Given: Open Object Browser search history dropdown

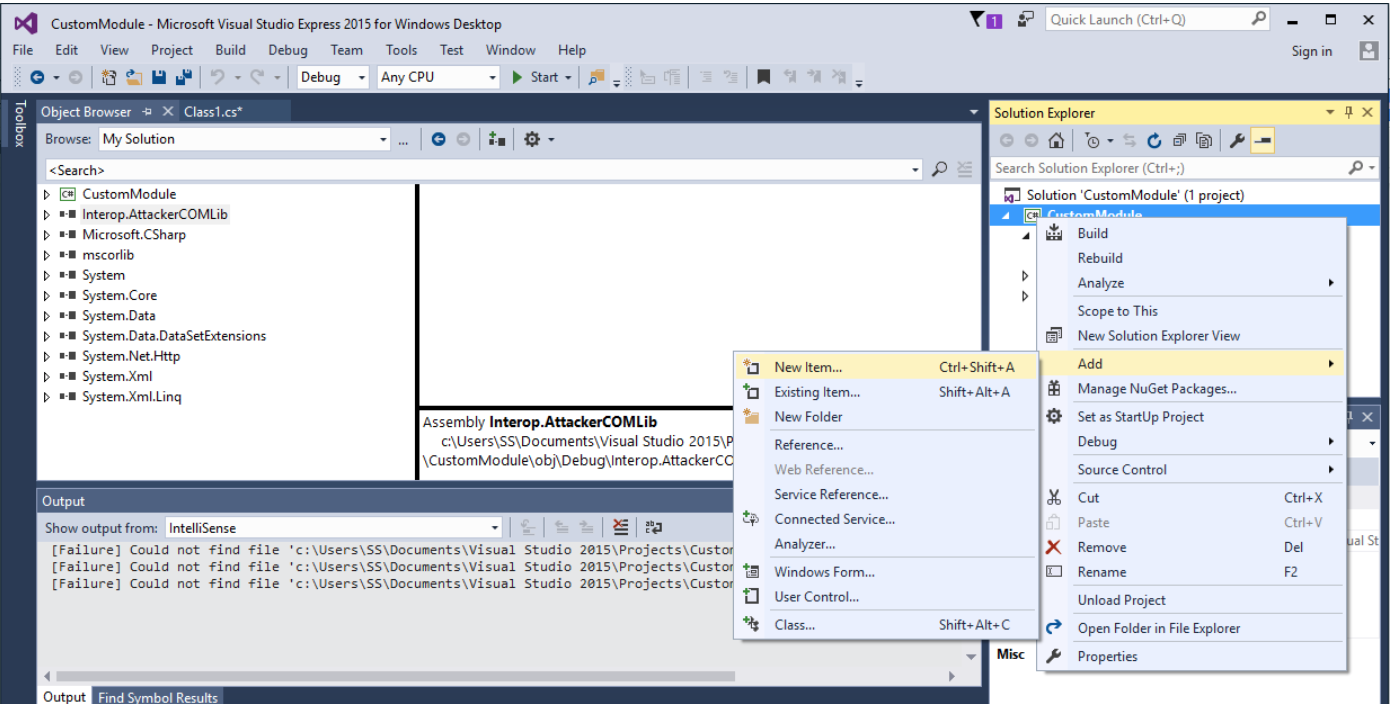Looking at the screenshot, I should (916, 170).
